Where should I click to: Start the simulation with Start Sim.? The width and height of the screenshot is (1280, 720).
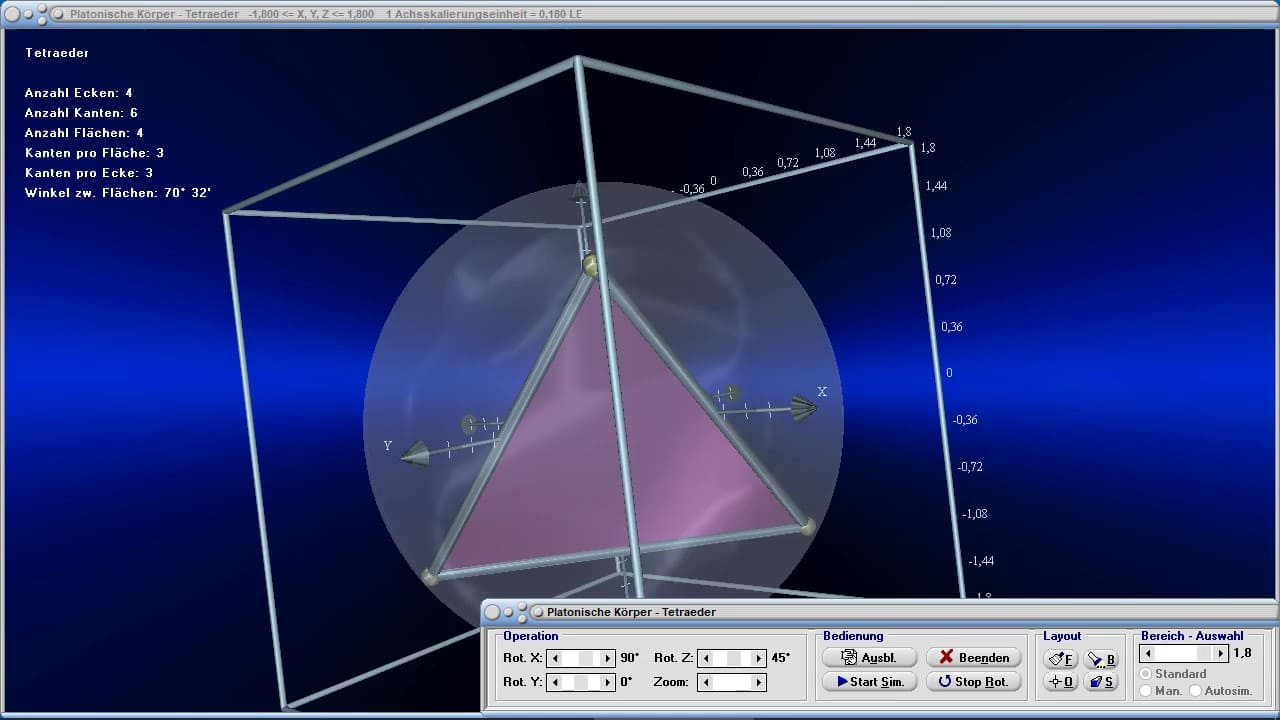click(869, 682)
